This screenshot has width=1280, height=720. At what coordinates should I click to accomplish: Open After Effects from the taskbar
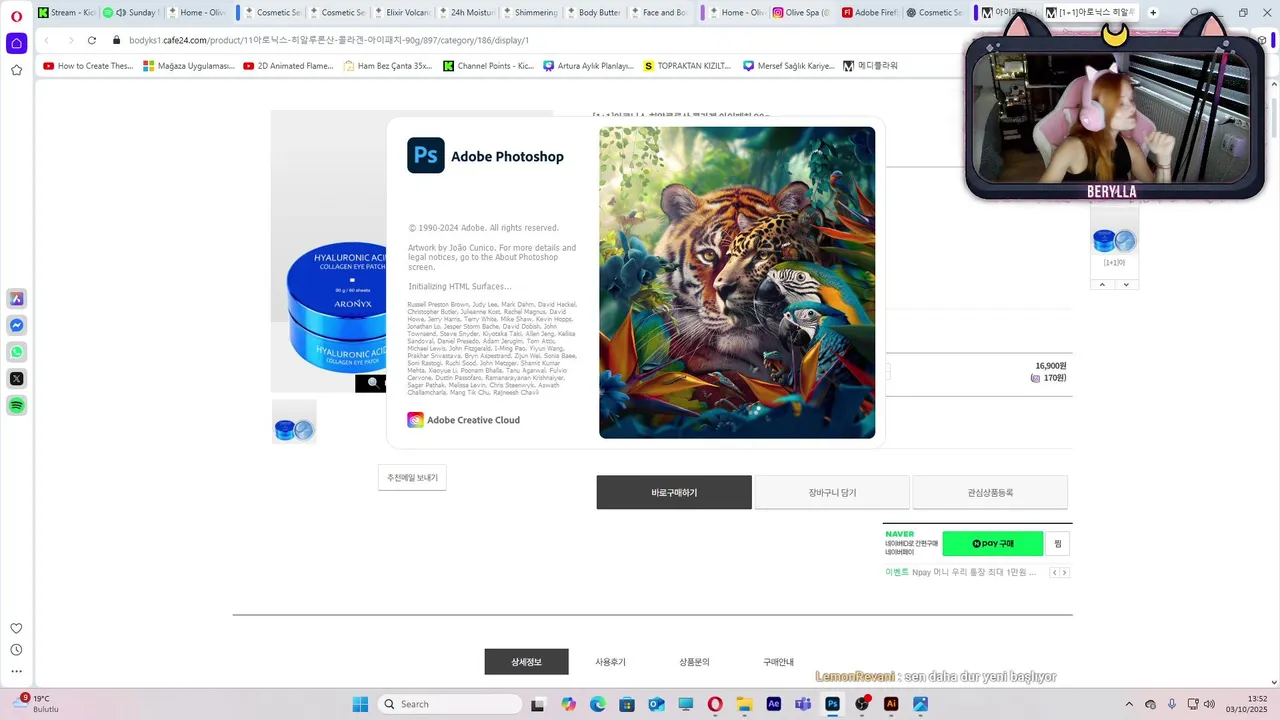pos(773,704)
